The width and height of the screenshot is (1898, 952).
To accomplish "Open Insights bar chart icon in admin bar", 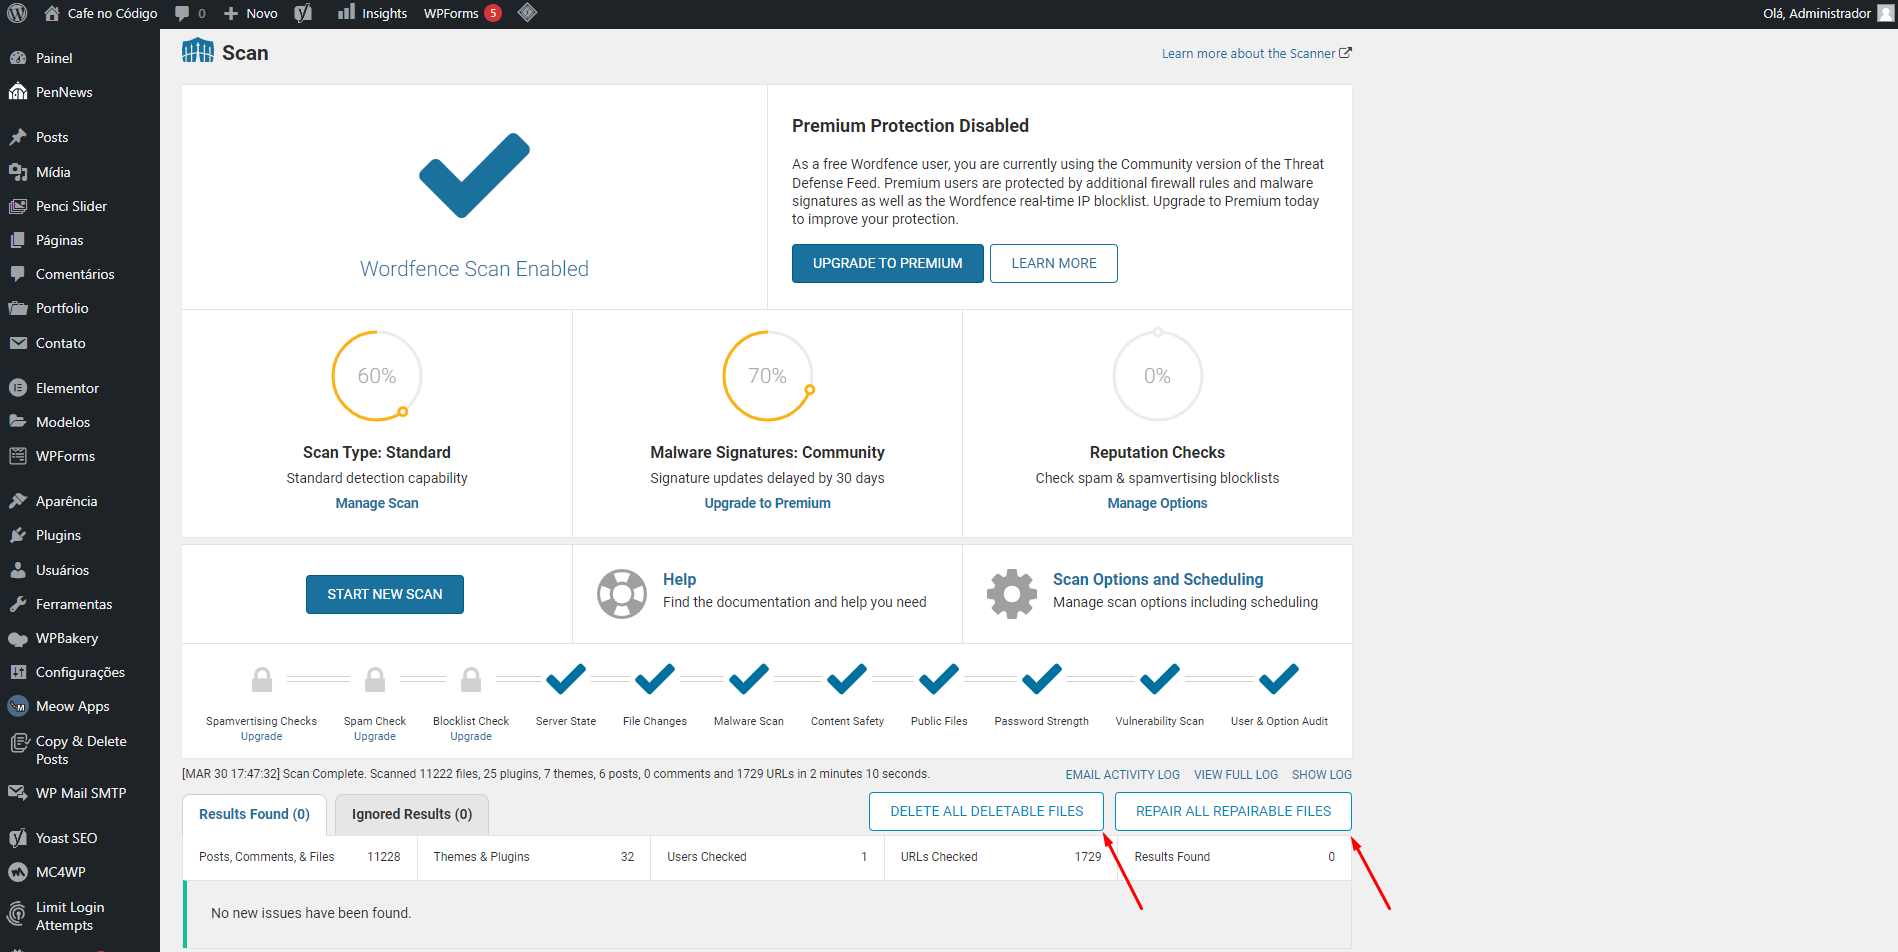I will (346, 12).
